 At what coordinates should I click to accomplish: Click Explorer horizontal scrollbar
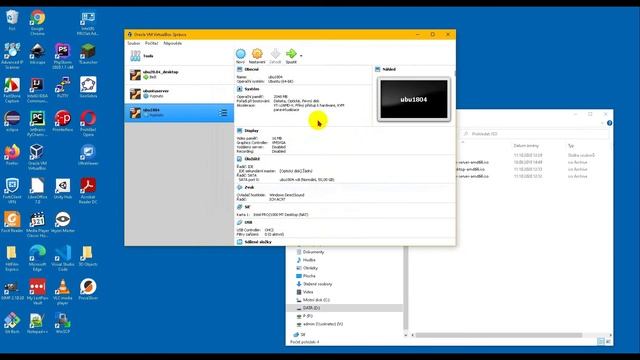tap(499, 335)
